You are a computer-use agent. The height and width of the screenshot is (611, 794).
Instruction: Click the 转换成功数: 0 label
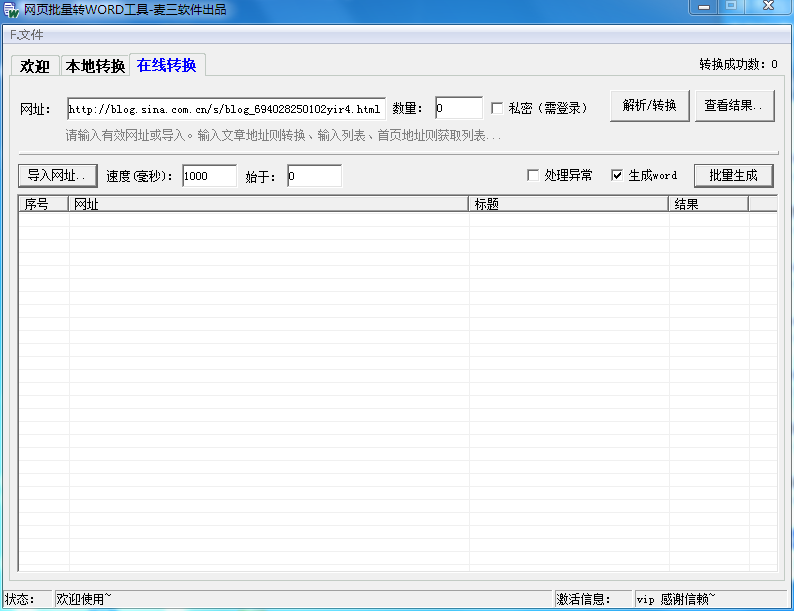[738, 64]
